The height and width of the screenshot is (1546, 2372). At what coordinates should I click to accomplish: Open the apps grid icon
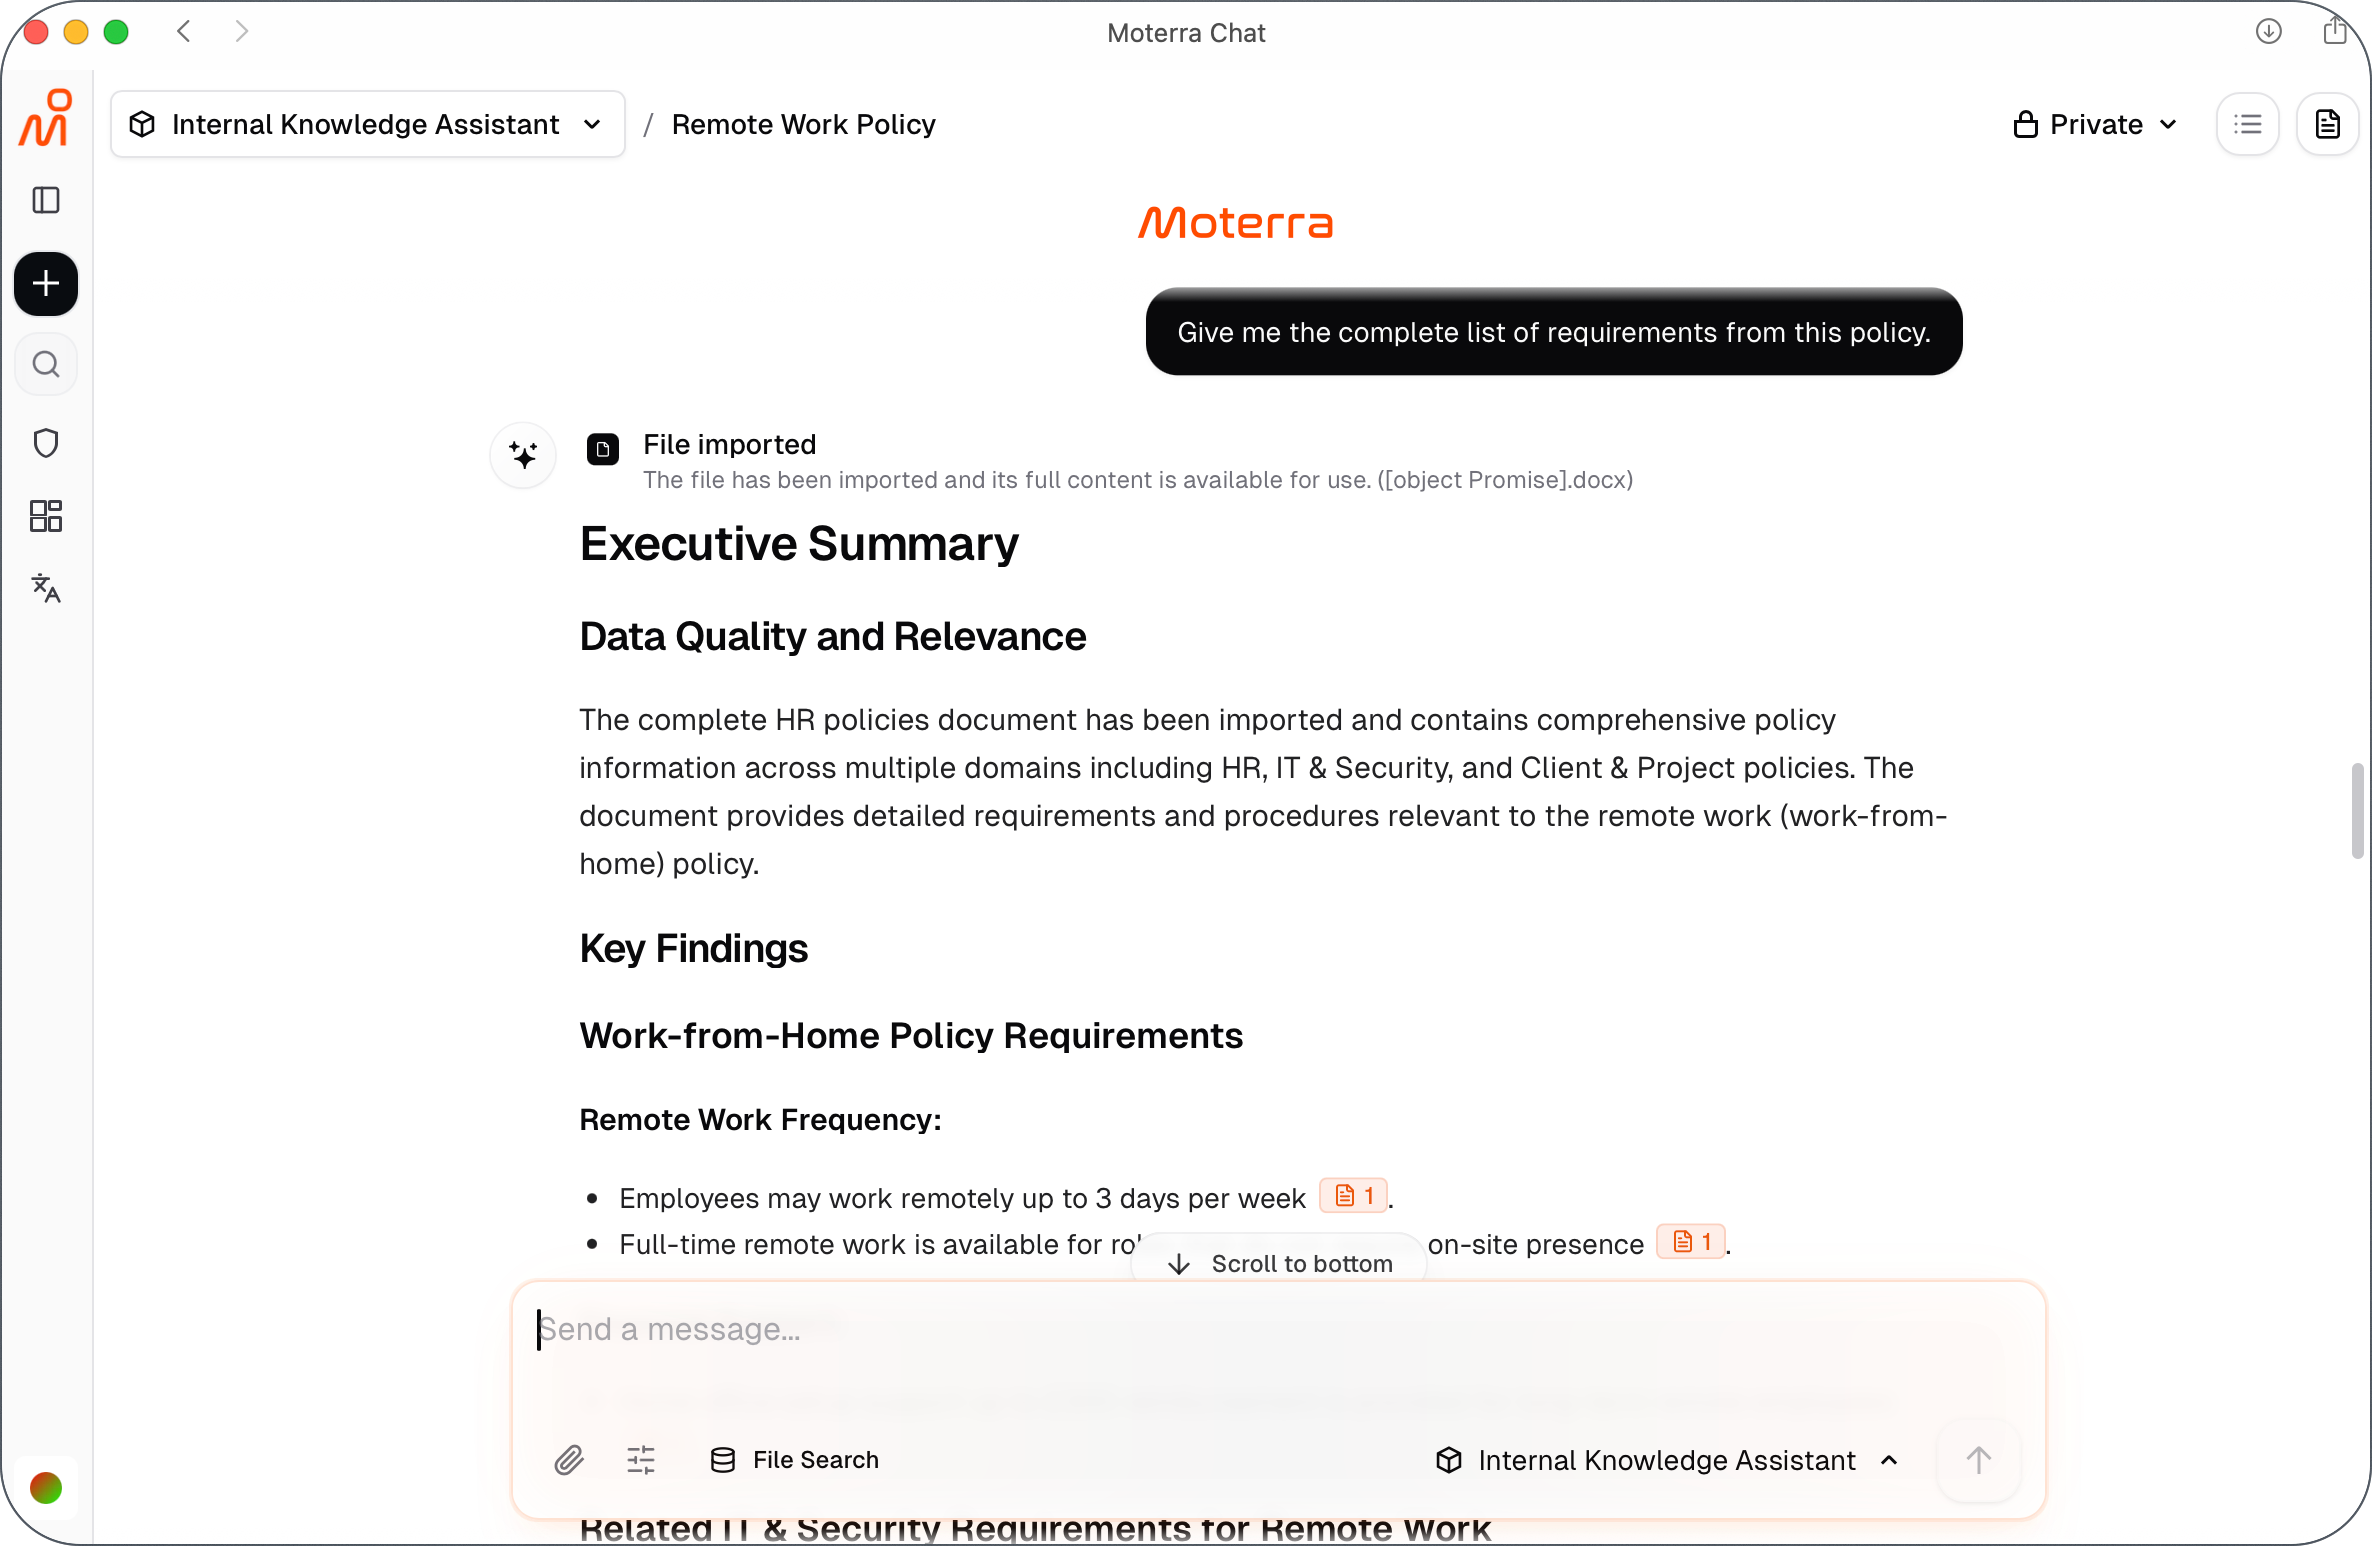46,516
